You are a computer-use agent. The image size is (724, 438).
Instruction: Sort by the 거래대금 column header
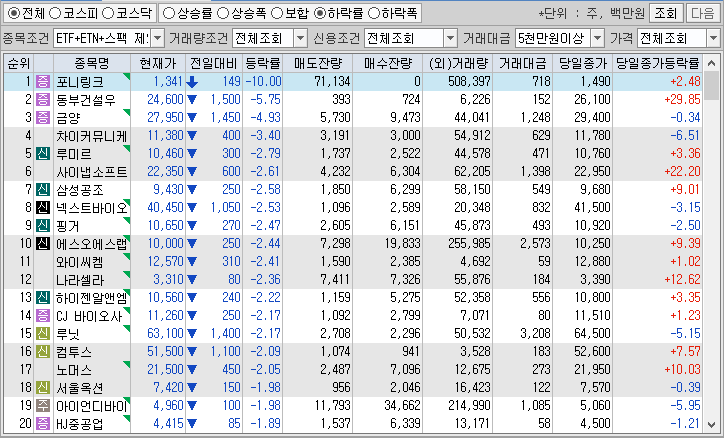522,63
